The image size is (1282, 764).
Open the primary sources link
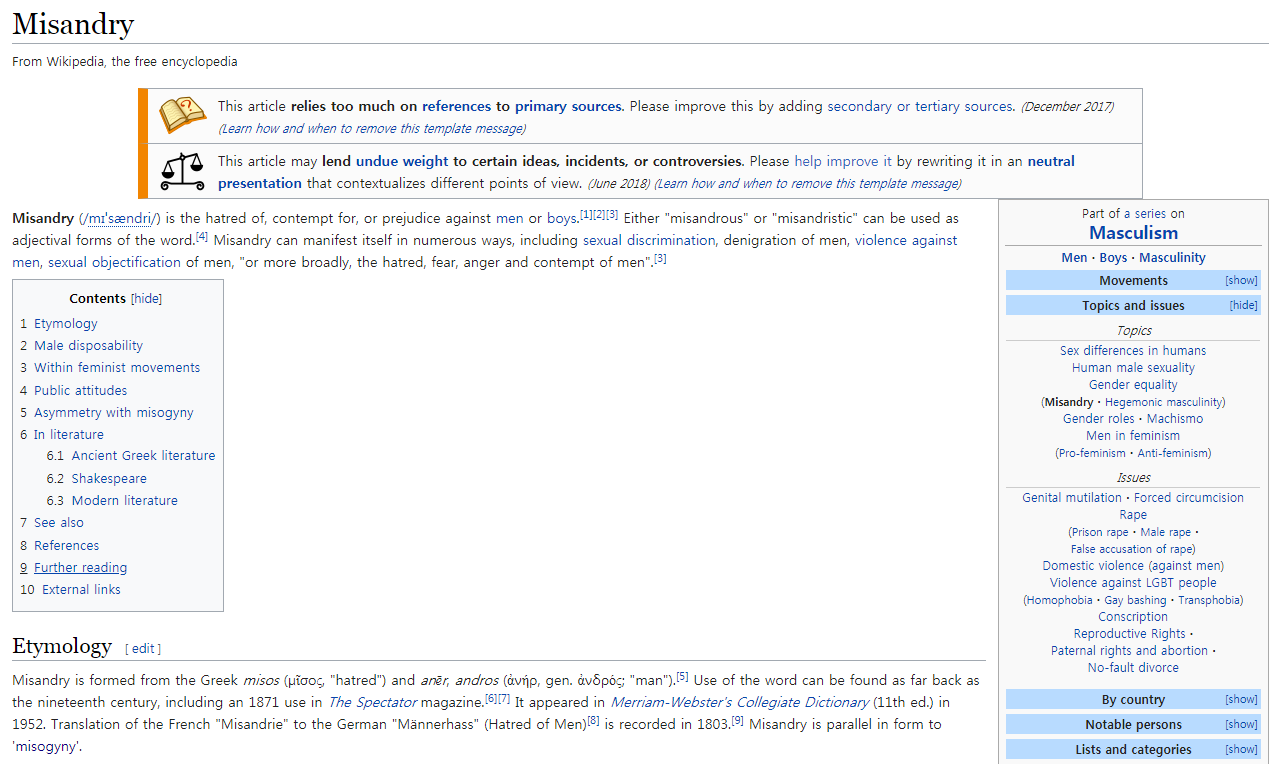point(567,107)
